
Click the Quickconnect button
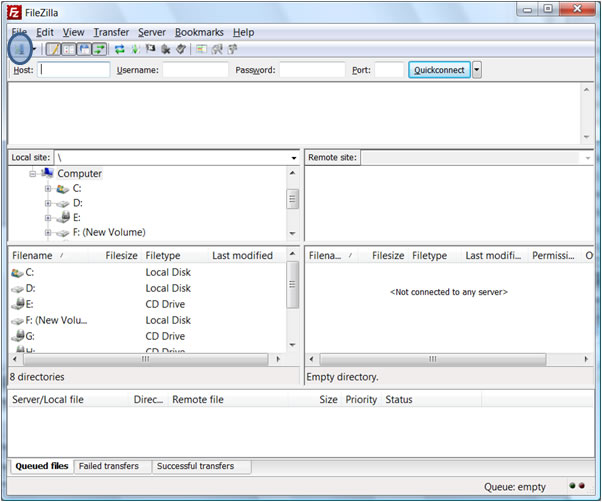[x=439, y=70]
